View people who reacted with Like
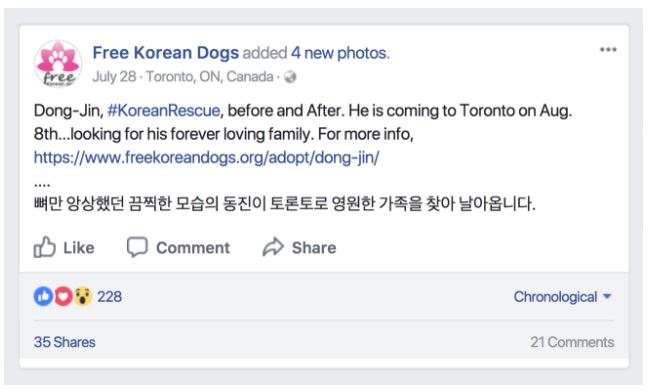This screenshot has height=391, width=651. (x=43, y=296)
